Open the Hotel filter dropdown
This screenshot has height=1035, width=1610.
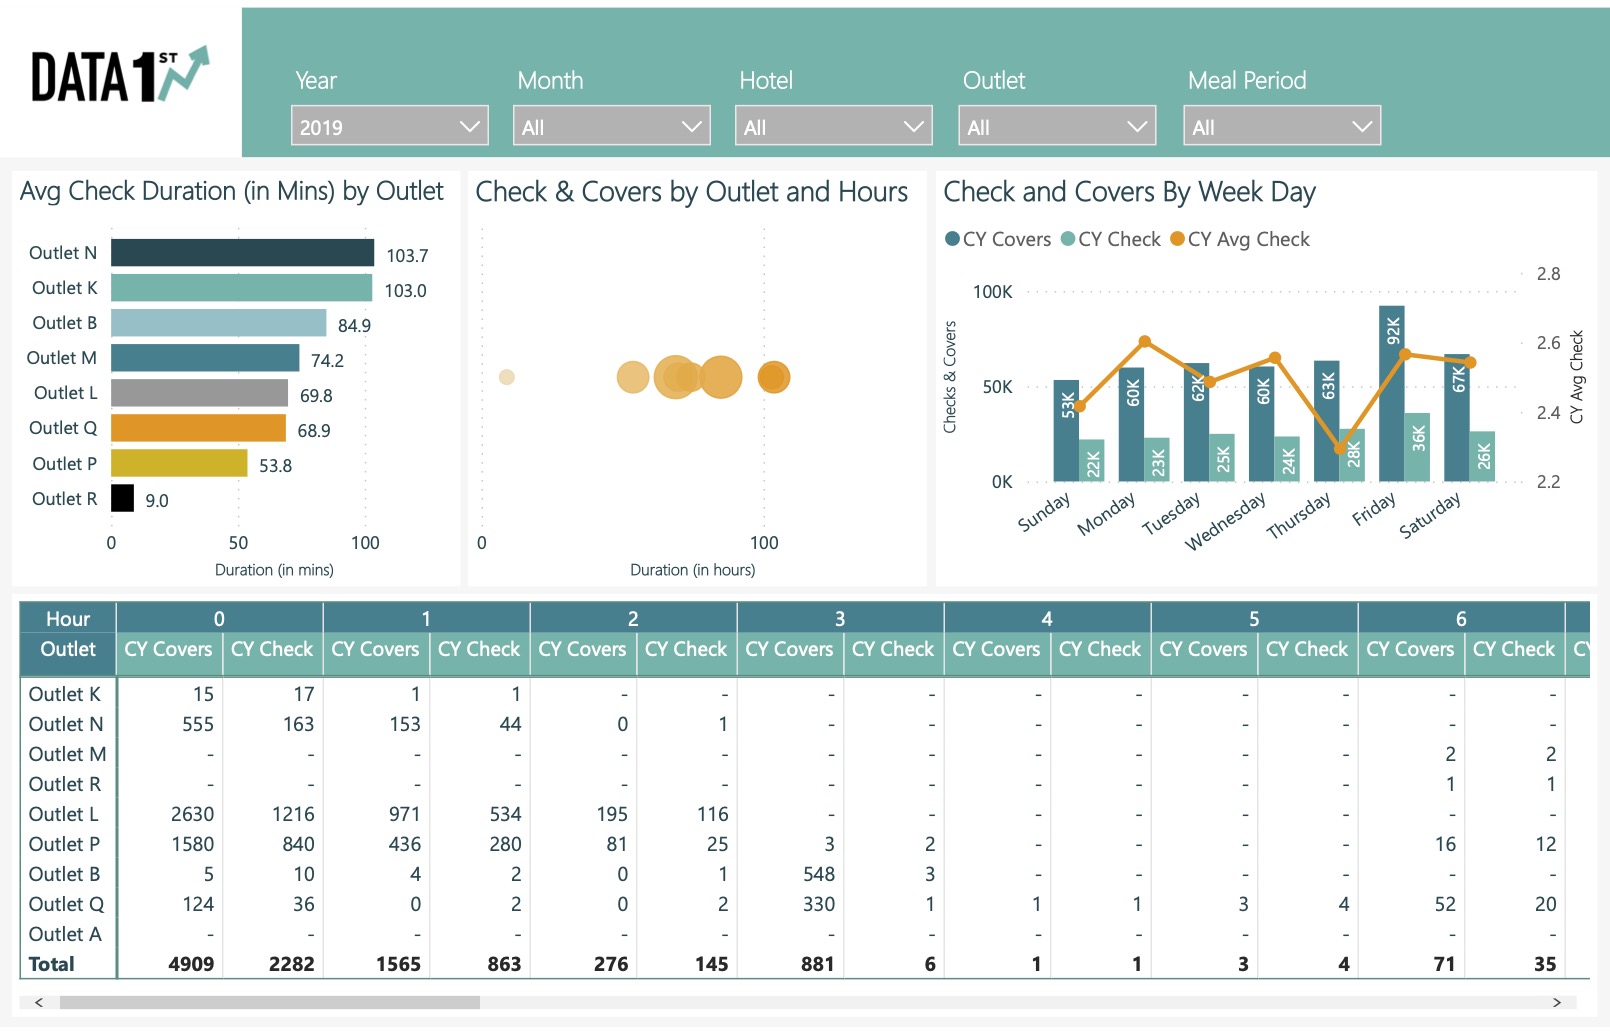pos(833,125)
